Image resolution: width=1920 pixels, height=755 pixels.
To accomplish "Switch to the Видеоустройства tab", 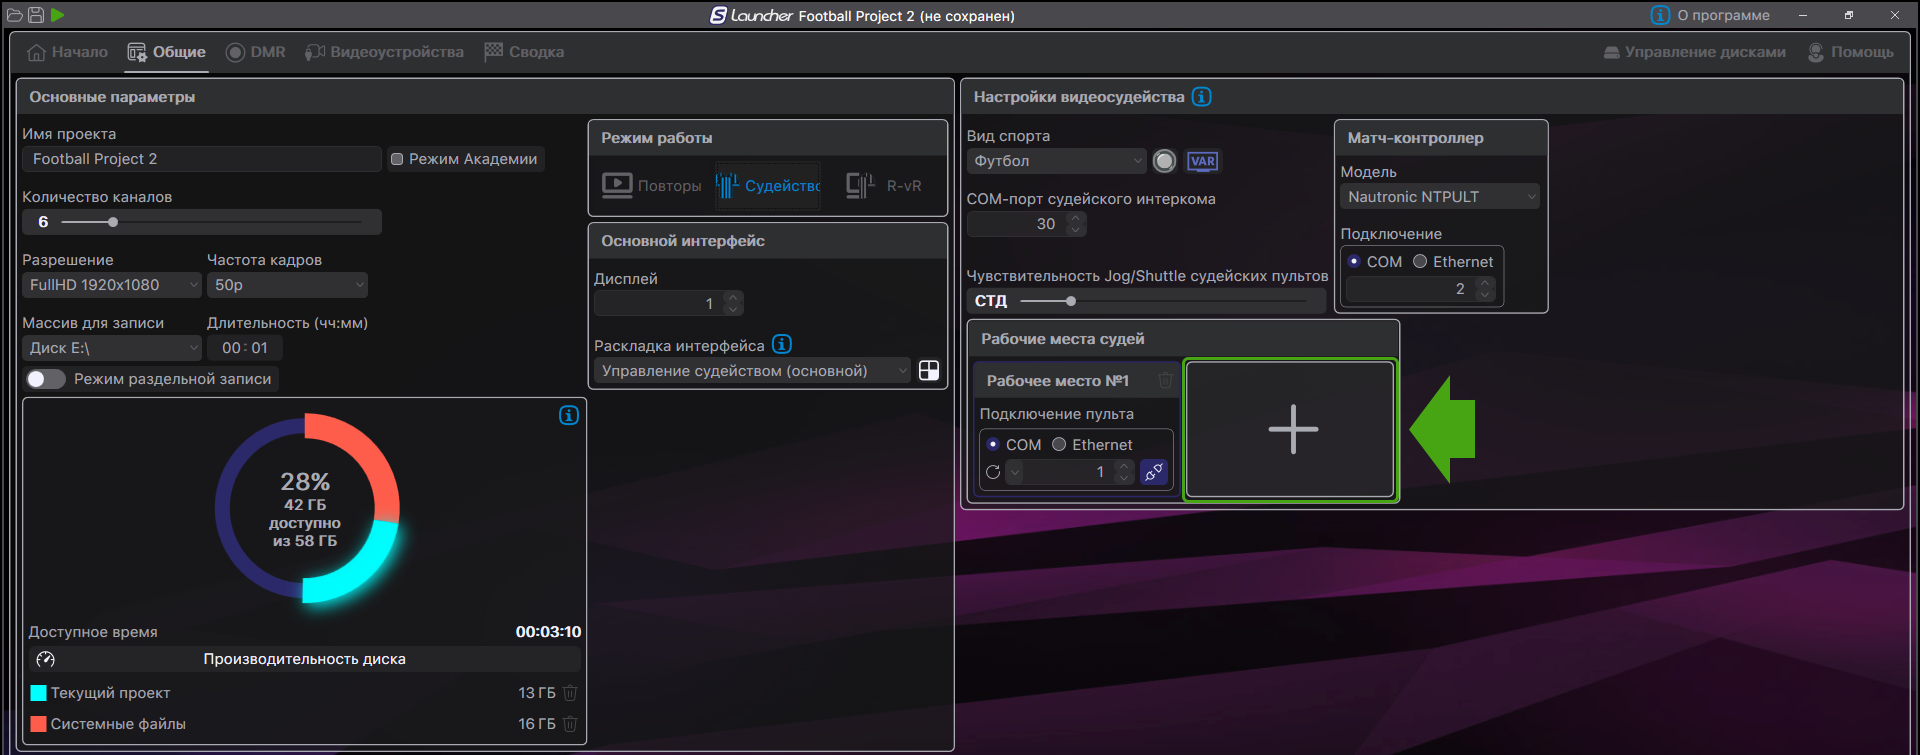I will [x=385, y=52].
